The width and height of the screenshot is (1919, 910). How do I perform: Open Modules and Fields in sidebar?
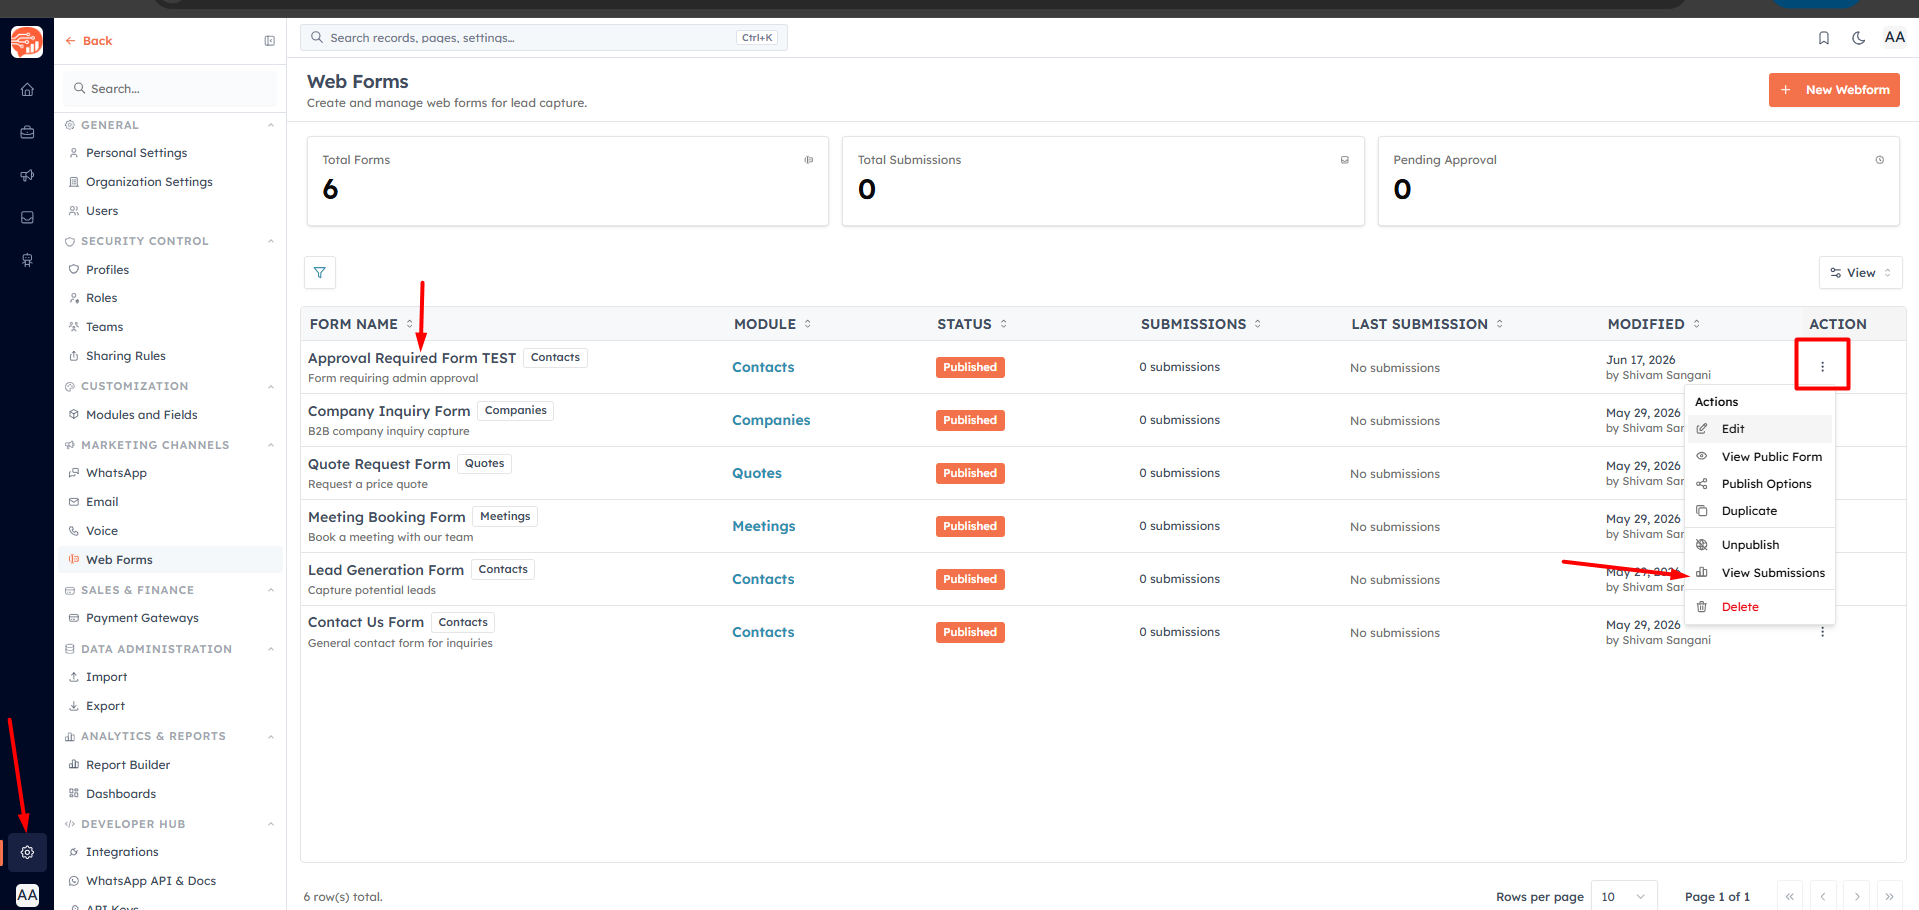point(142,415)
